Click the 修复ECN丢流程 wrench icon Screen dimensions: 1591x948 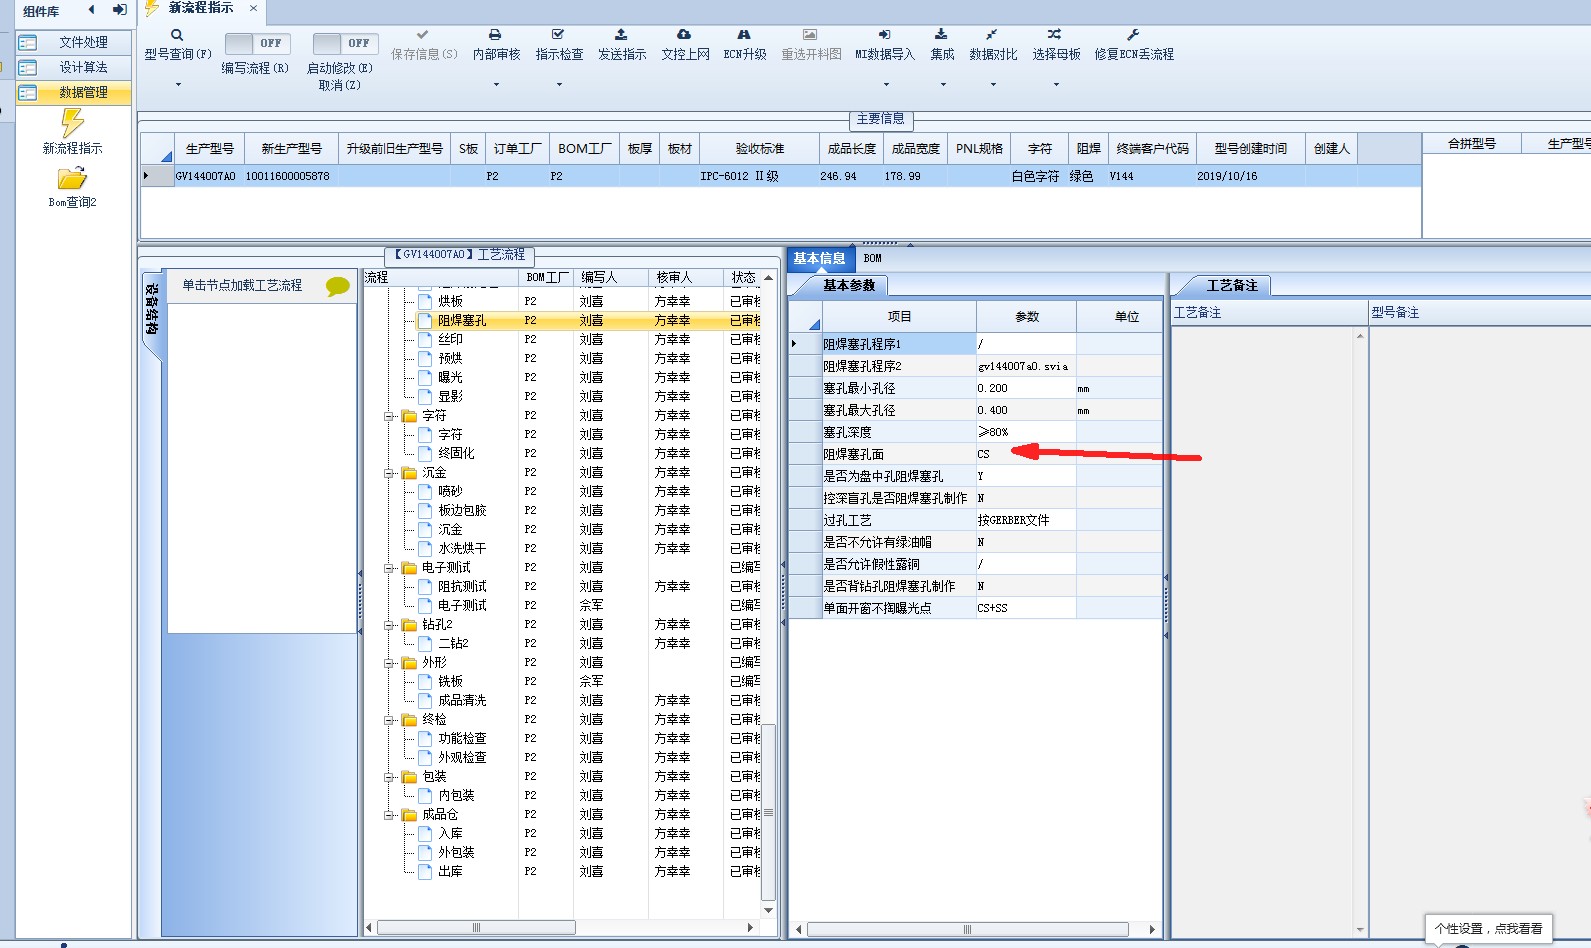pos(1133,35)
